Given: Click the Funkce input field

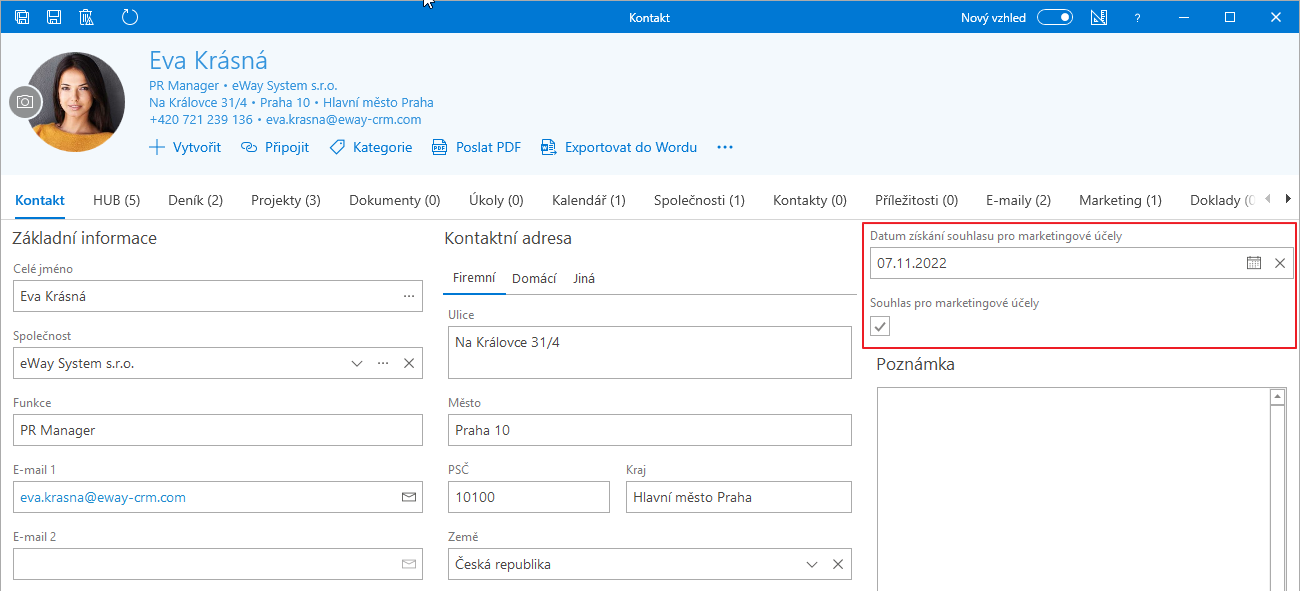Looking at the screenshot, I should click(x=218, y=430).
